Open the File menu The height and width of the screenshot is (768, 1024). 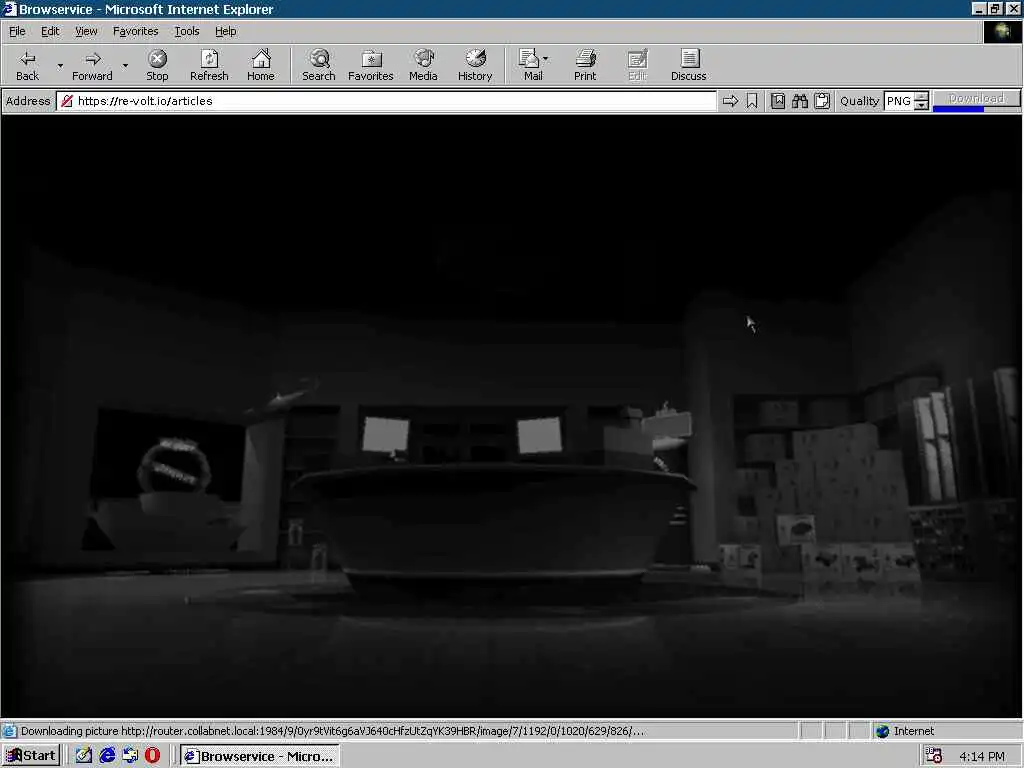[x=17, y=31]
